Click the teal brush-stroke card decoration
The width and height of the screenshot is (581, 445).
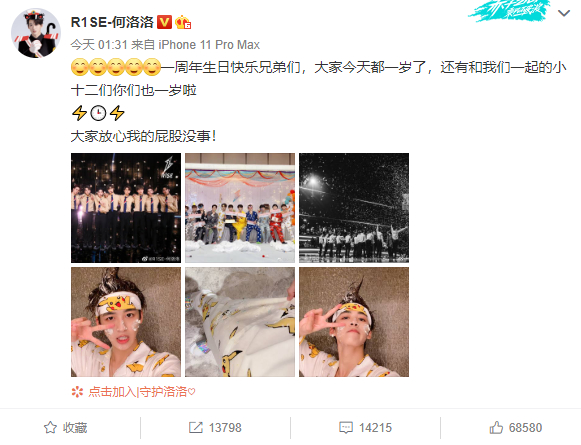[509, 10]
